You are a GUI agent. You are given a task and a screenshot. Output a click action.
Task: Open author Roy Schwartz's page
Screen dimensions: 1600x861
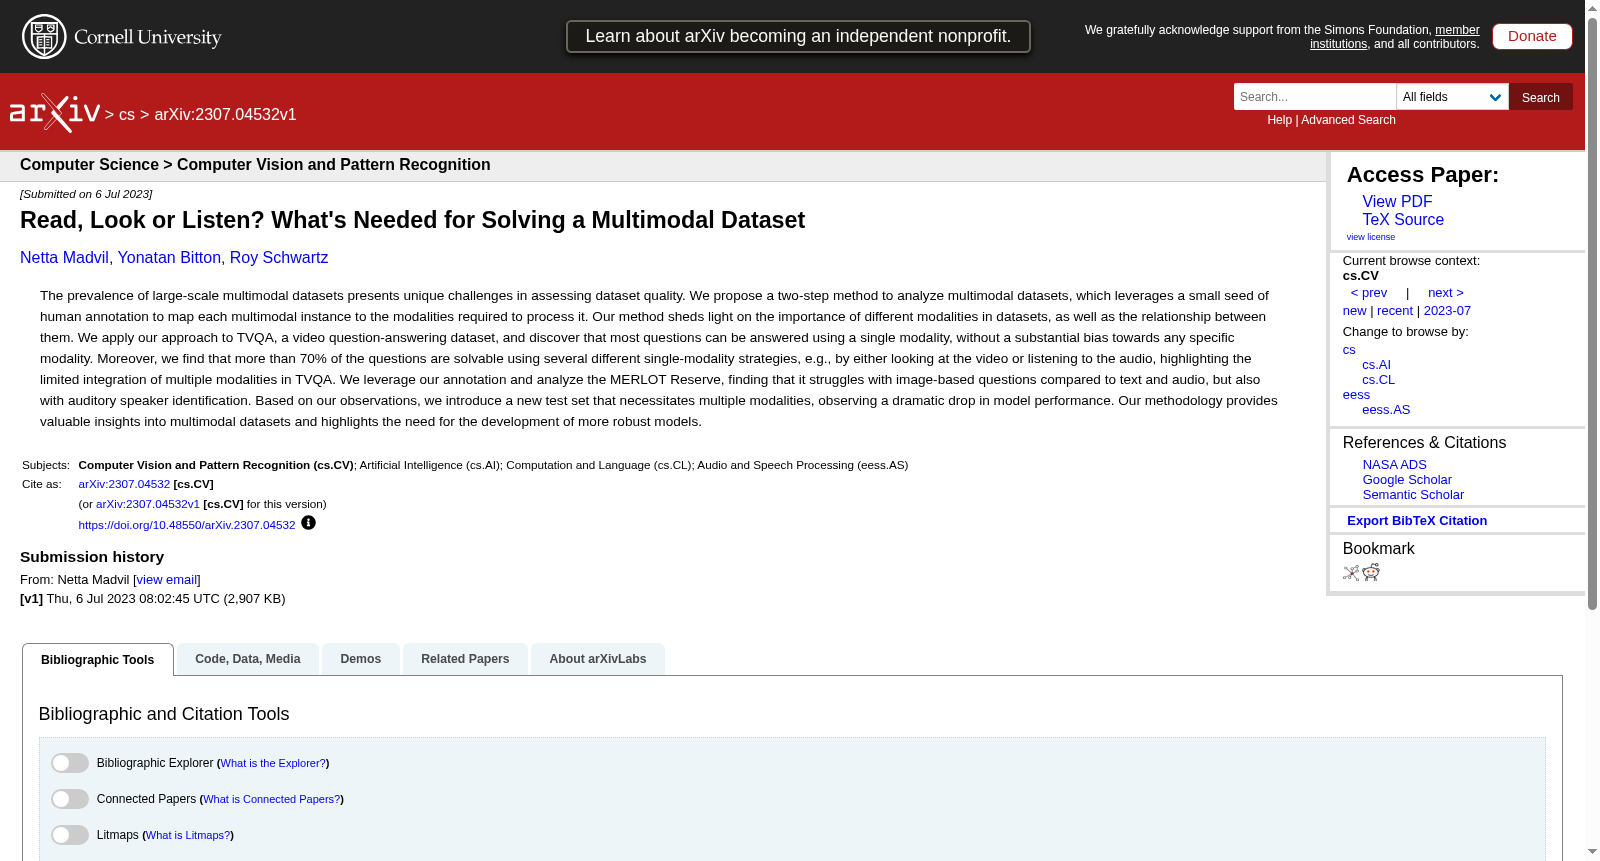coord(279,258)
